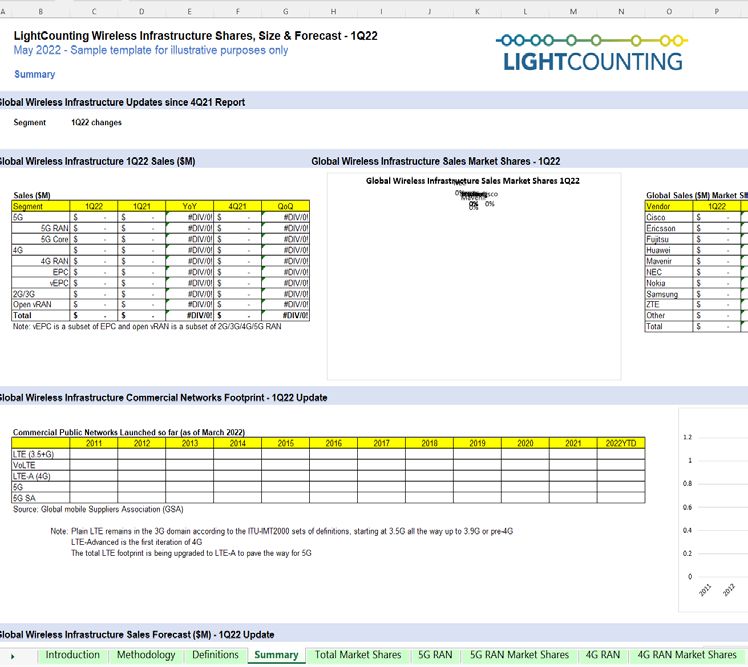
Task: Click the GSA source note text
Action: [x=98, y=509]
